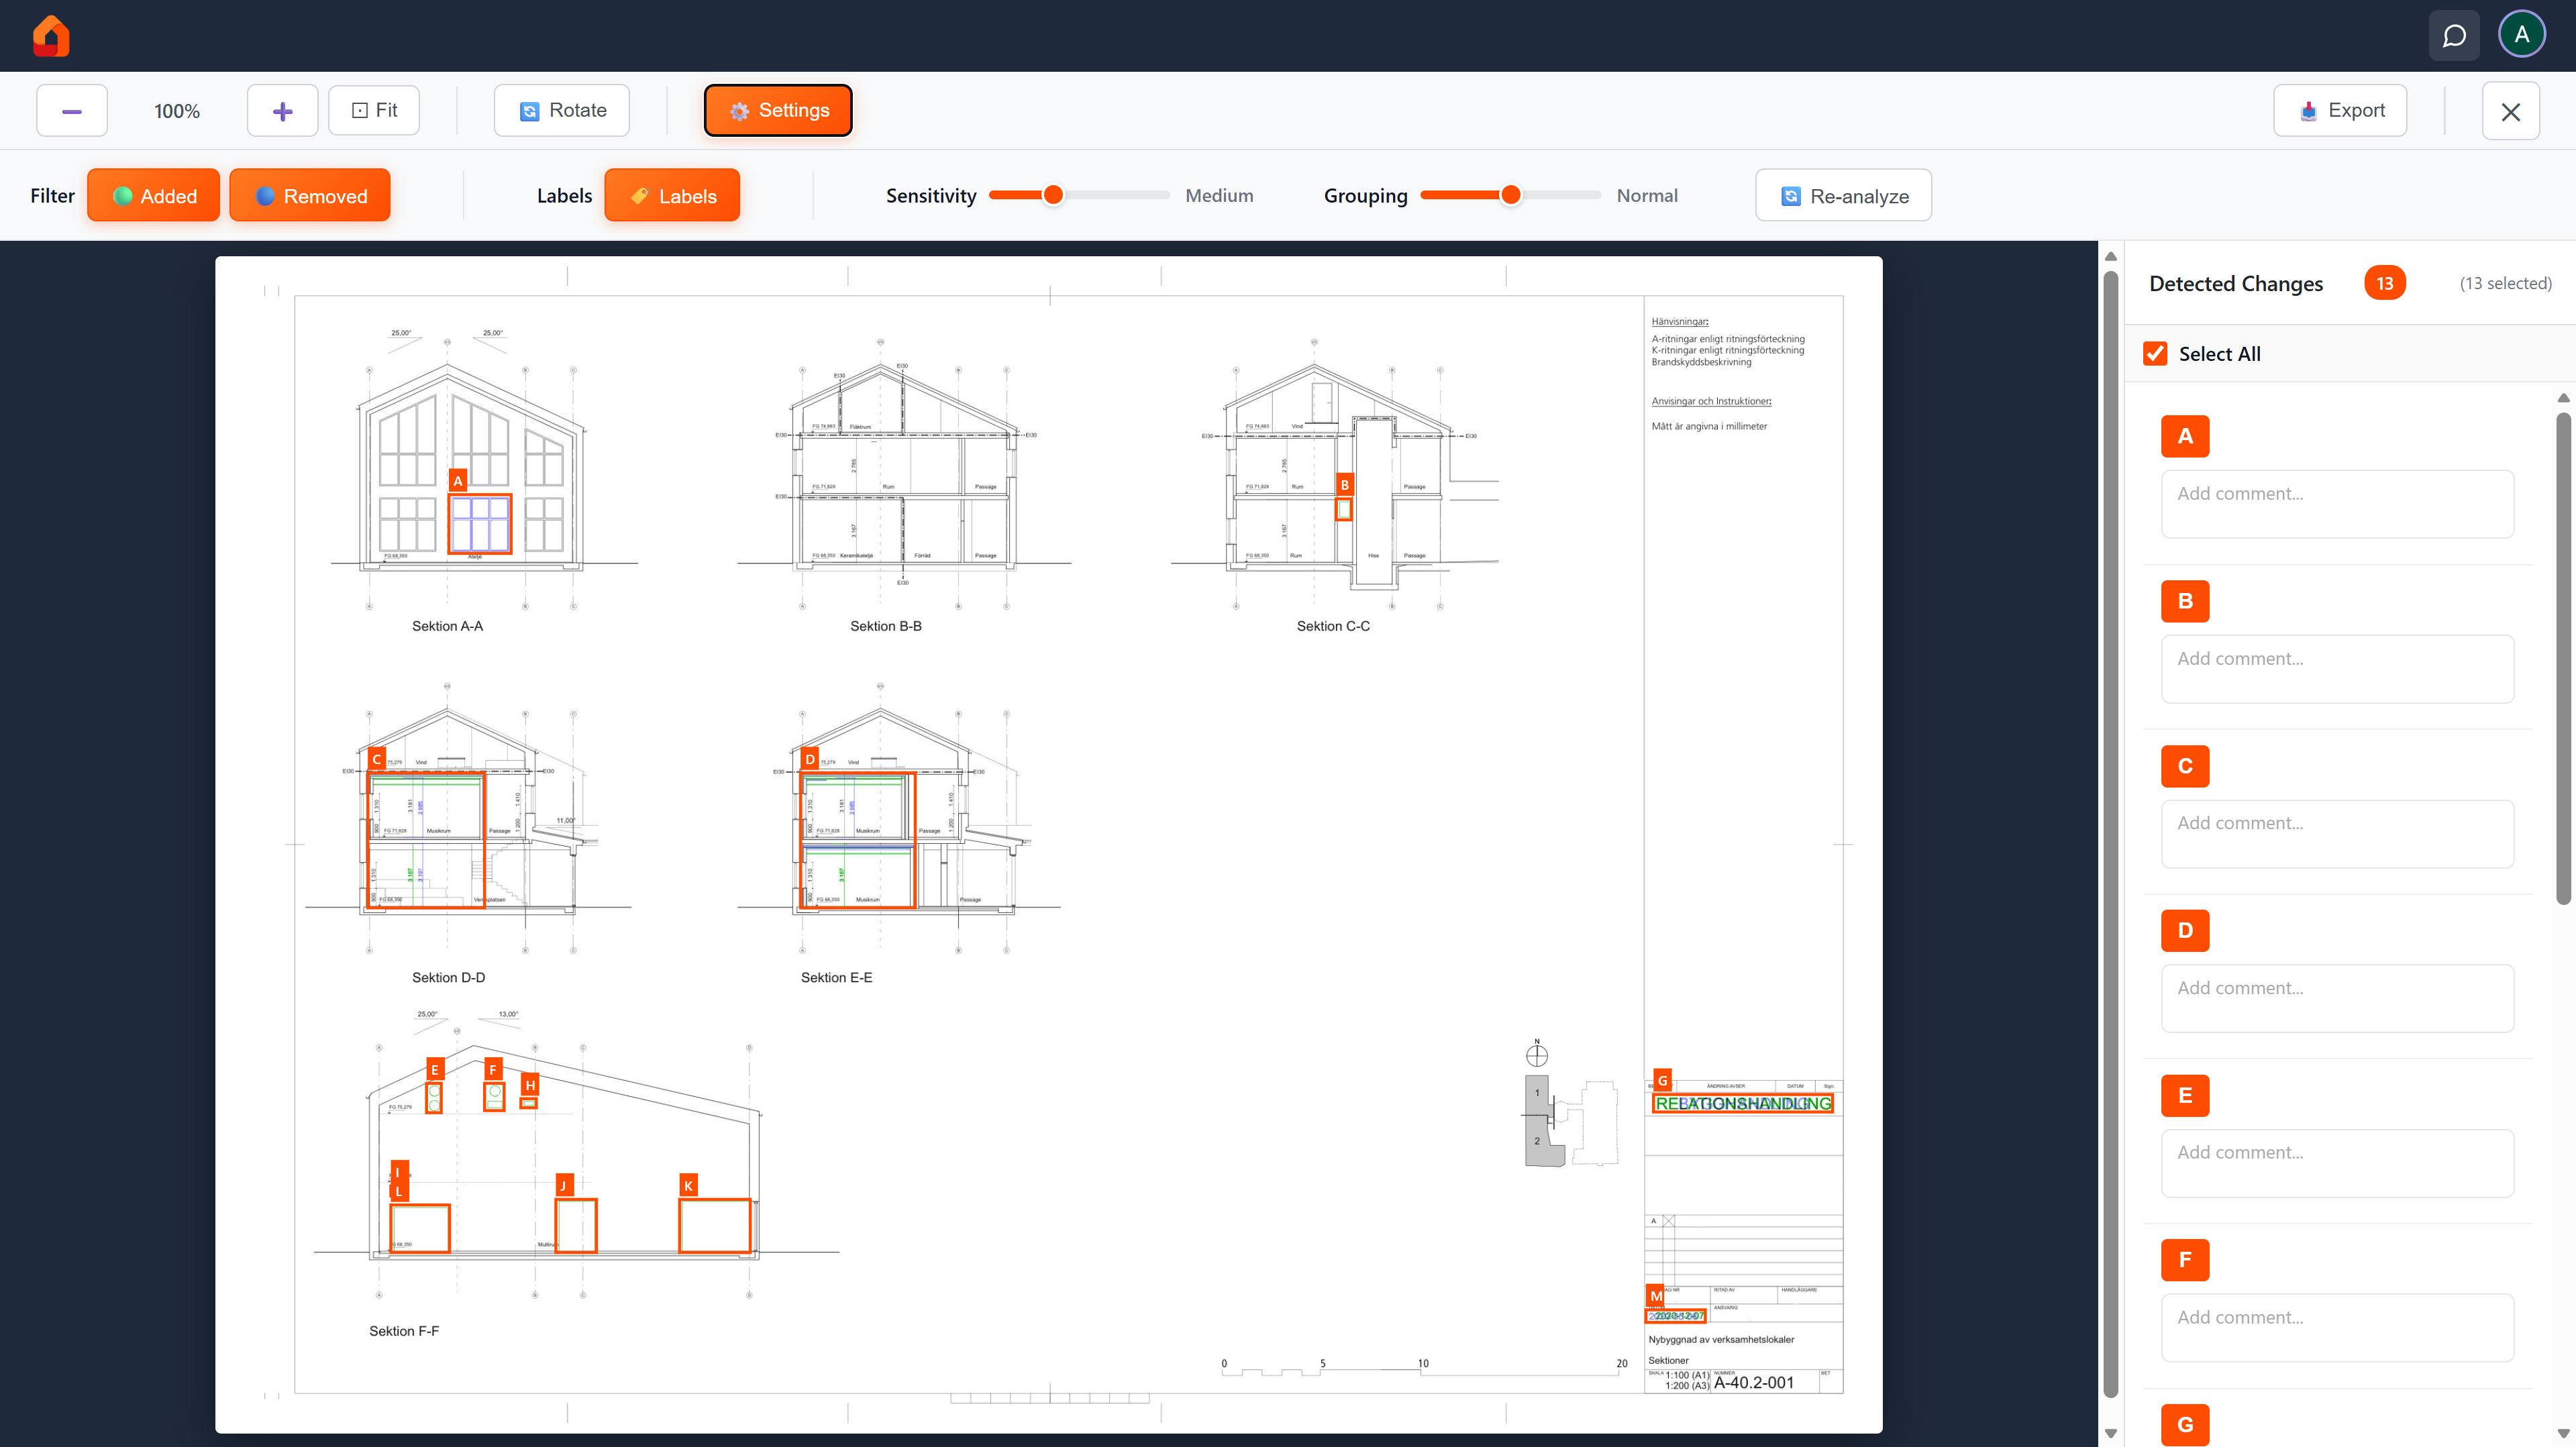Zoom in using the plus icon
This screenshot has height=1447, width=2576.
coord(282,110)
